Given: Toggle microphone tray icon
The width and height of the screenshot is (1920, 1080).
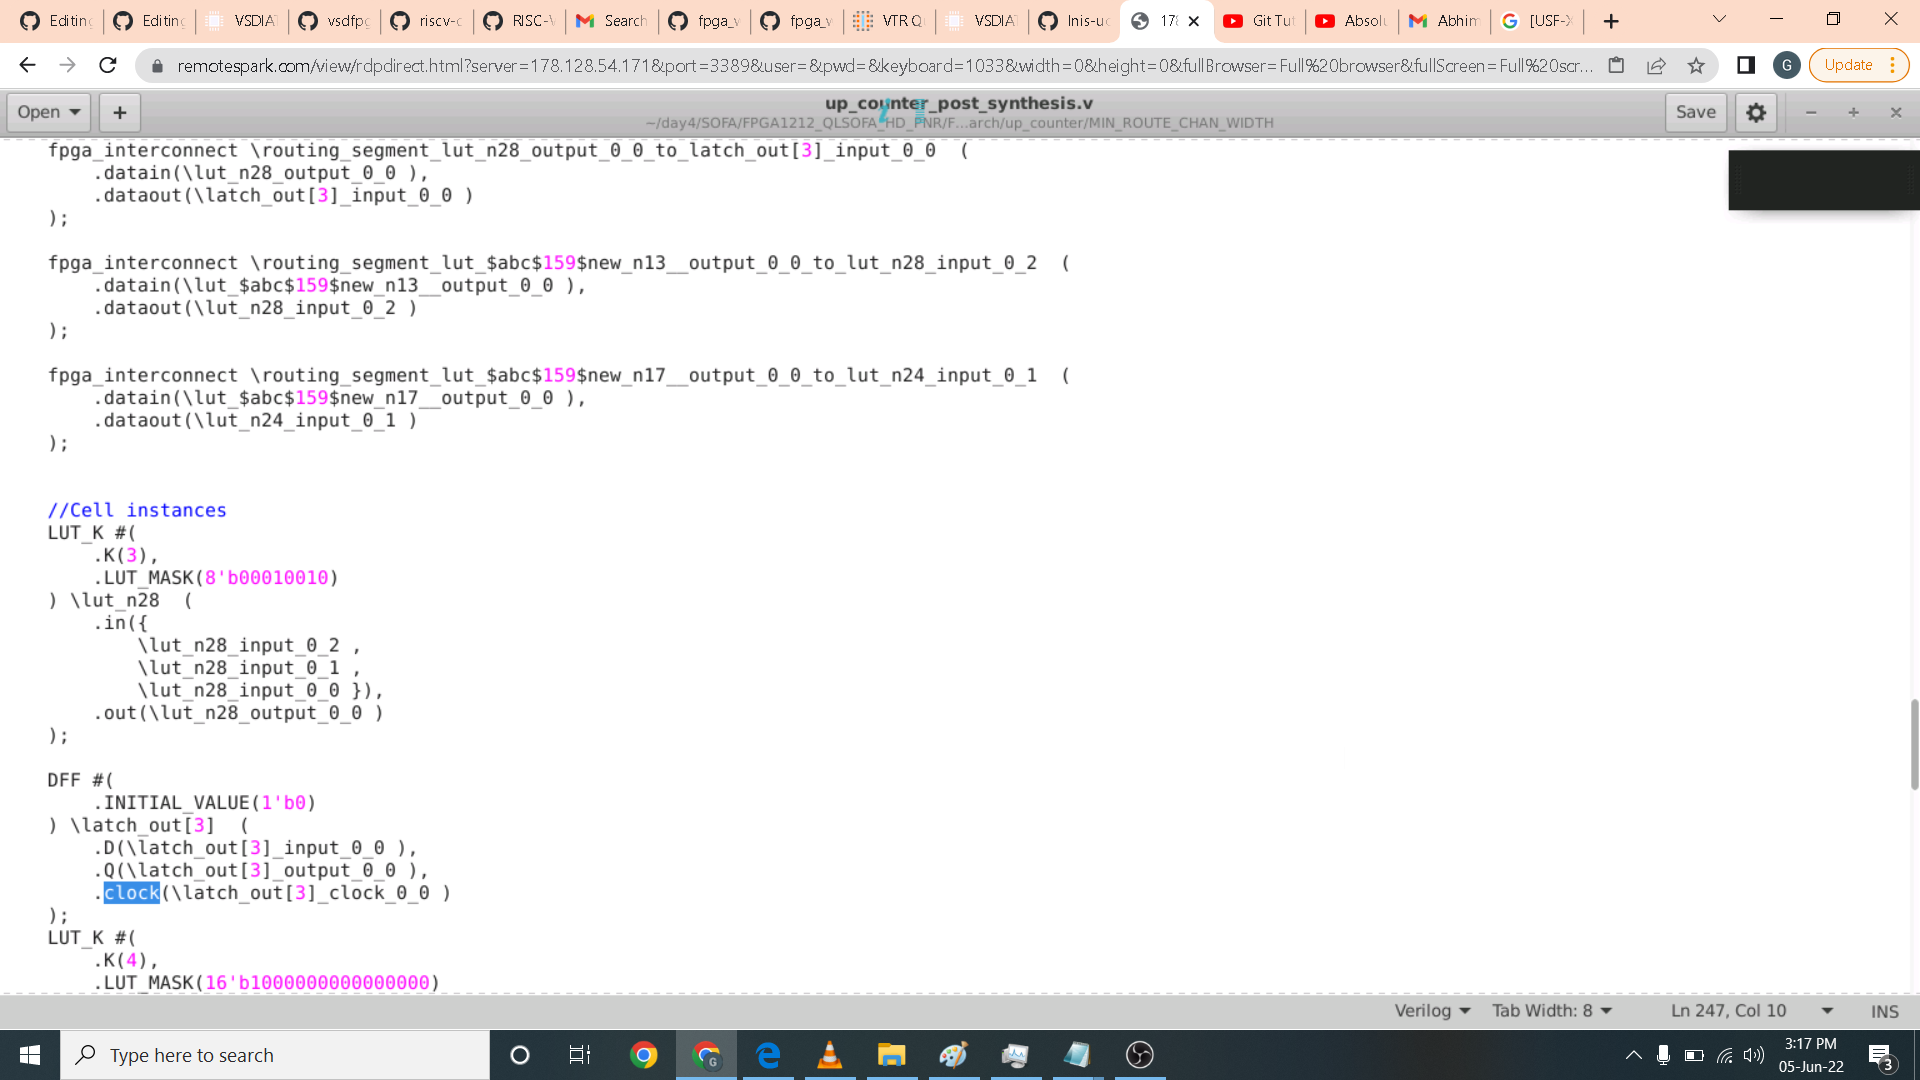Looking at the screenshot, I should pos(1663,1055).
